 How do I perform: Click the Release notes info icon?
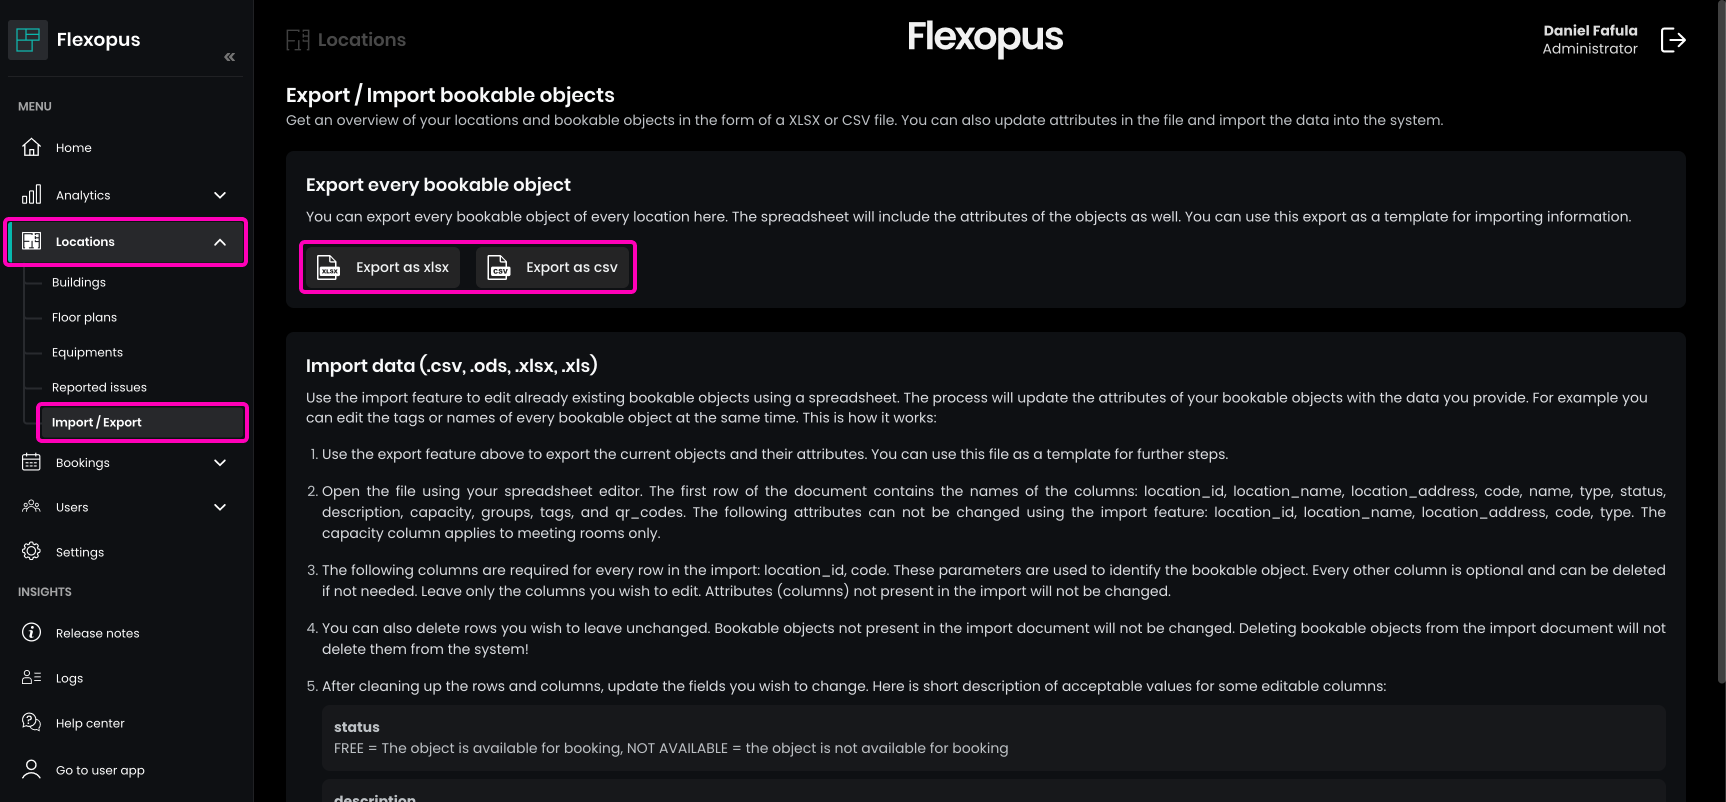pos(32,633)
